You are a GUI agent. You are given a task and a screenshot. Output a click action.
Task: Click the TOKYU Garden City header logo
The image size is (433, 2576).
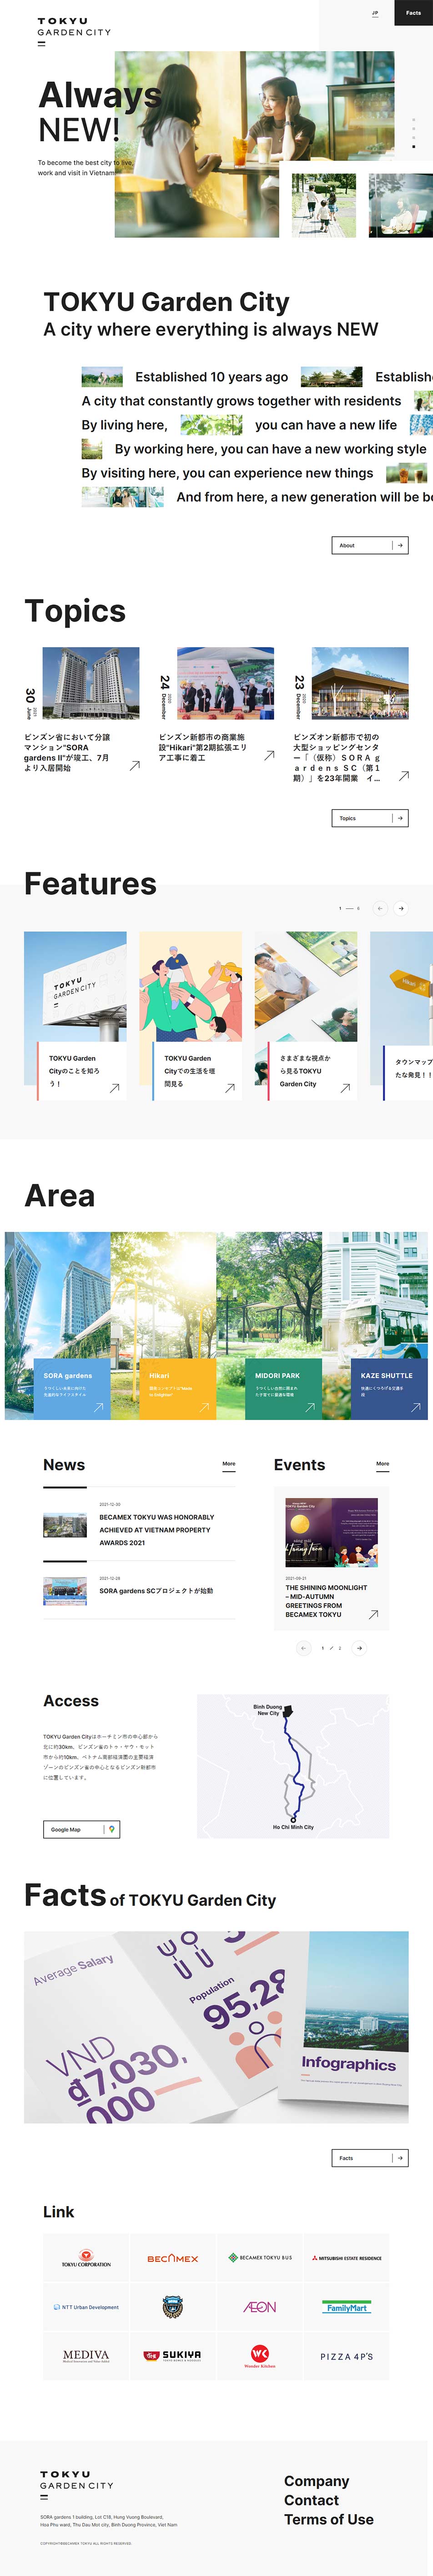(74, 26)
